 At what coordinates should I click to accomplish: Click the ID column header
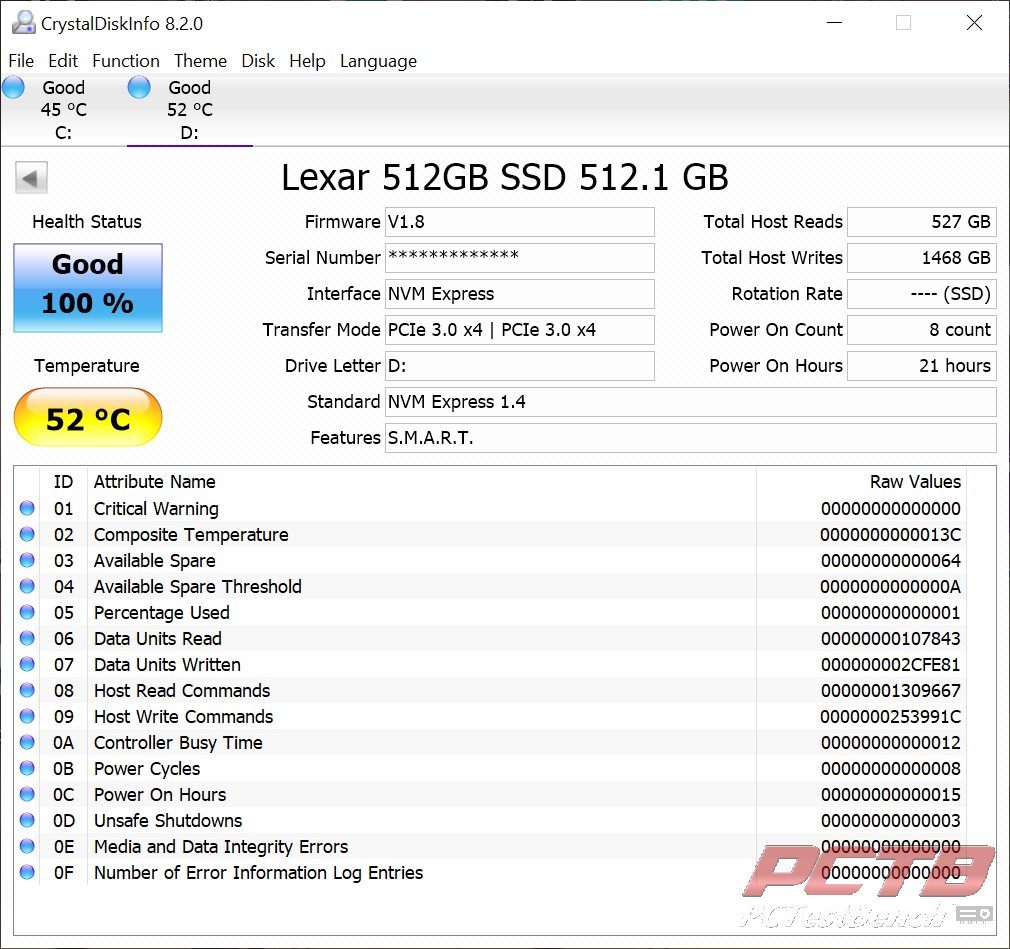(x=63, y=481)
